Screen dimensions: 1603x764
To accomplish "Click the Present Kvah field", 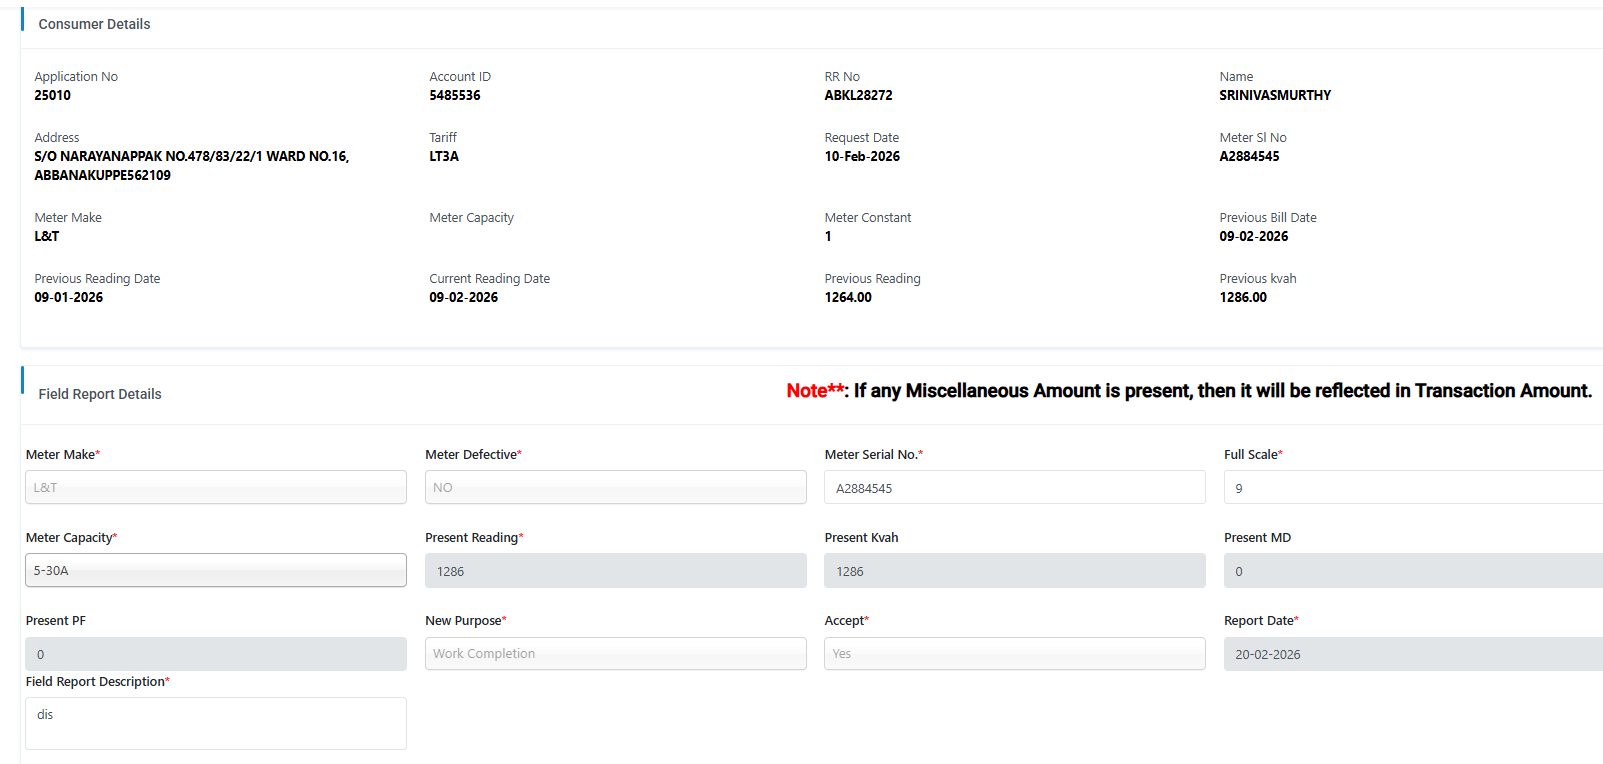I will (x=1014, y=571).
